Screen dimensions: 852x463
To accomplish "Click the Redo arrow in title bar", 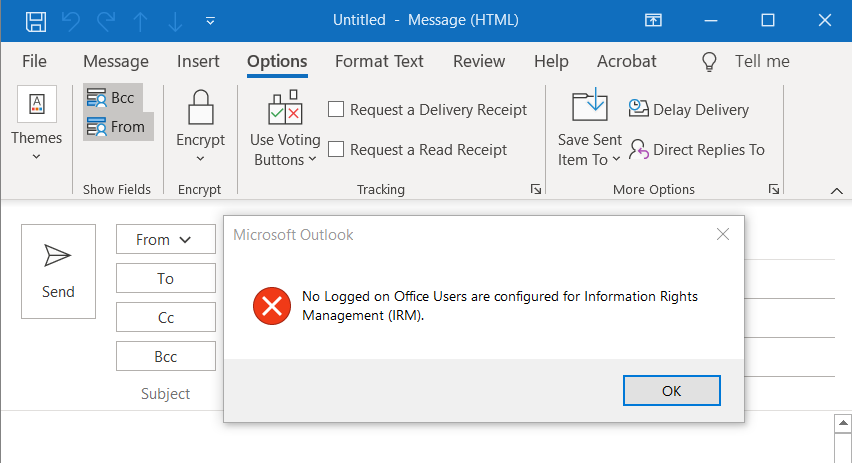I will (106, 21).
